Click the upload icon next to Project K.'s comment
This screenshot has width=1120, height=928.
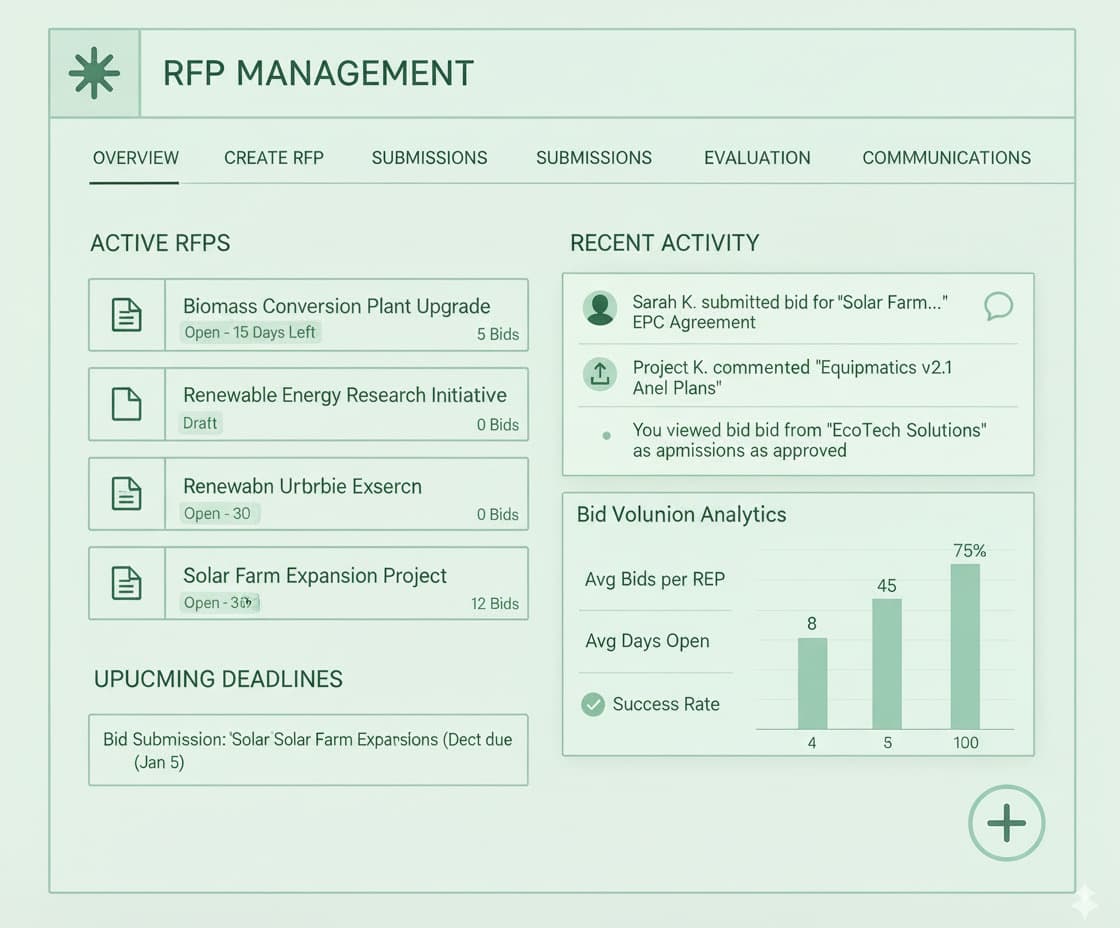pos(600,374)
